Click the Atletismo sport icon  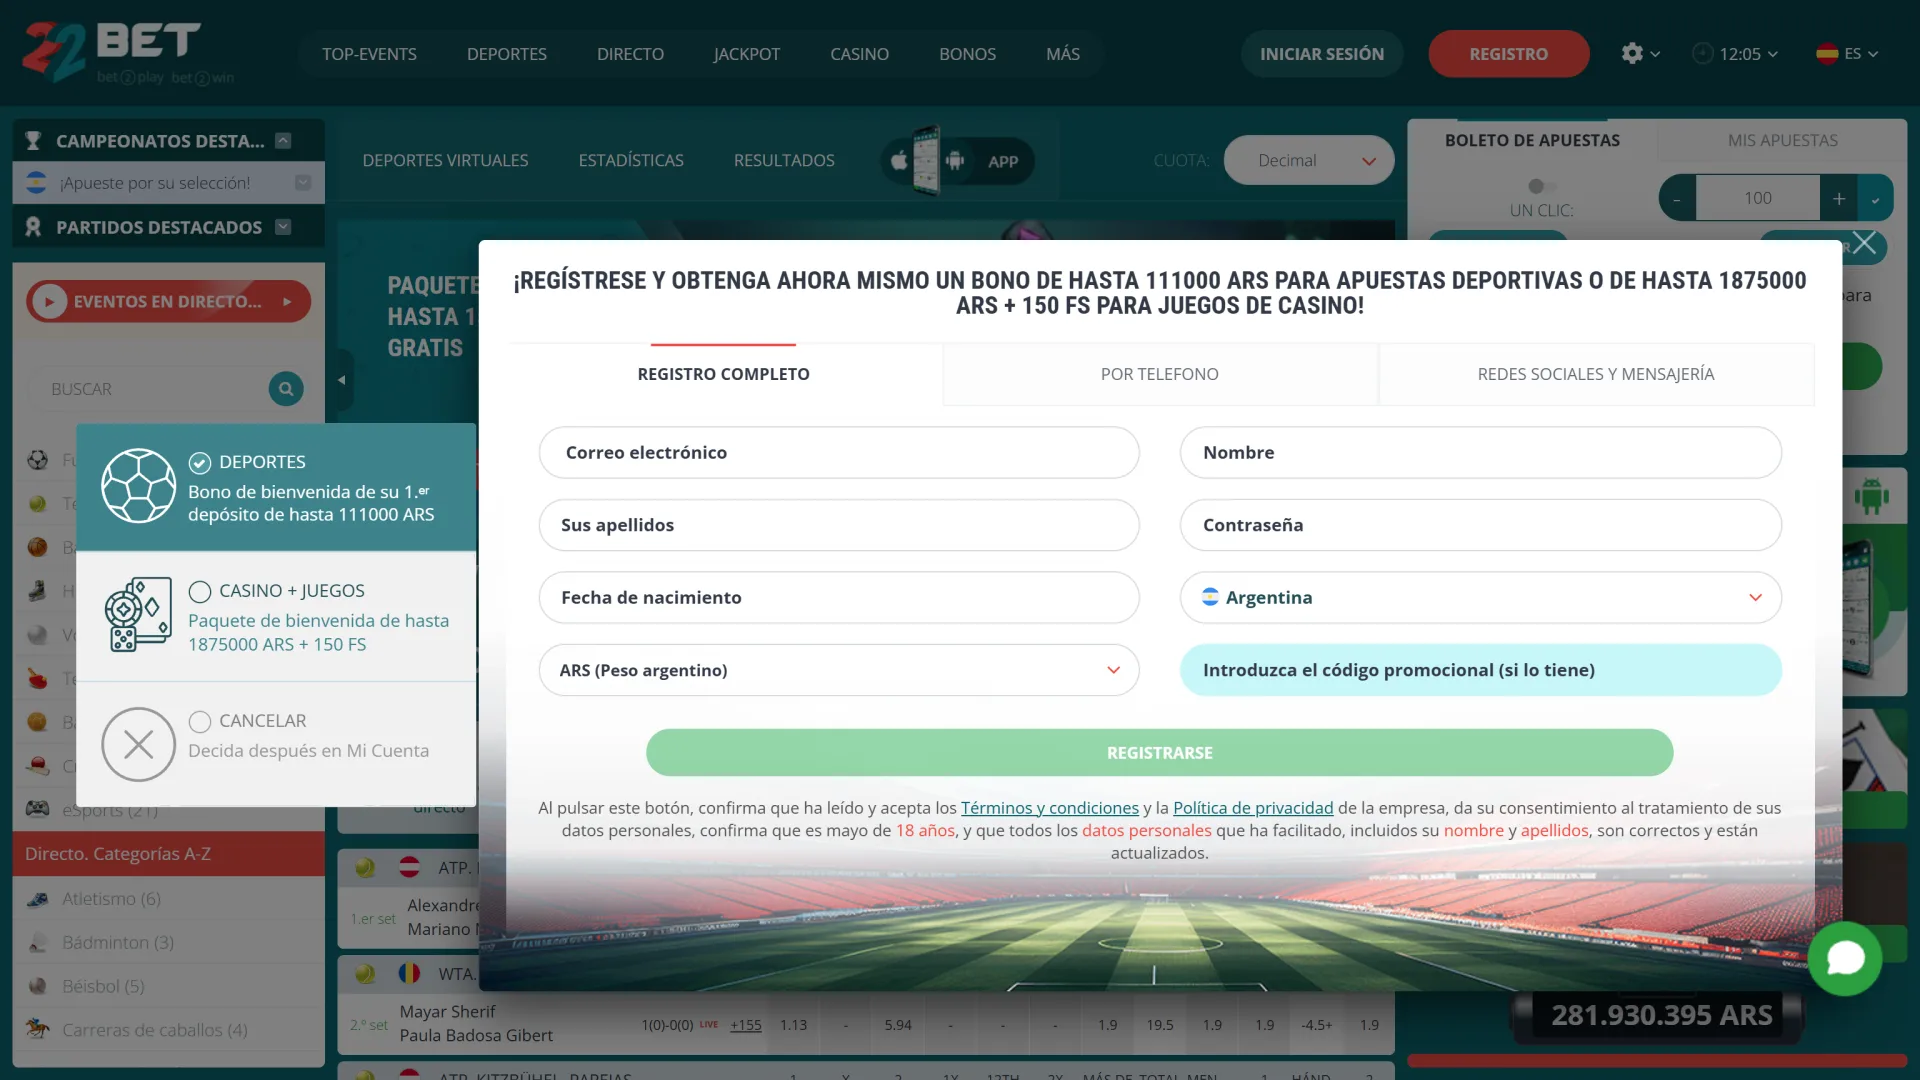[x=38, y=899]
